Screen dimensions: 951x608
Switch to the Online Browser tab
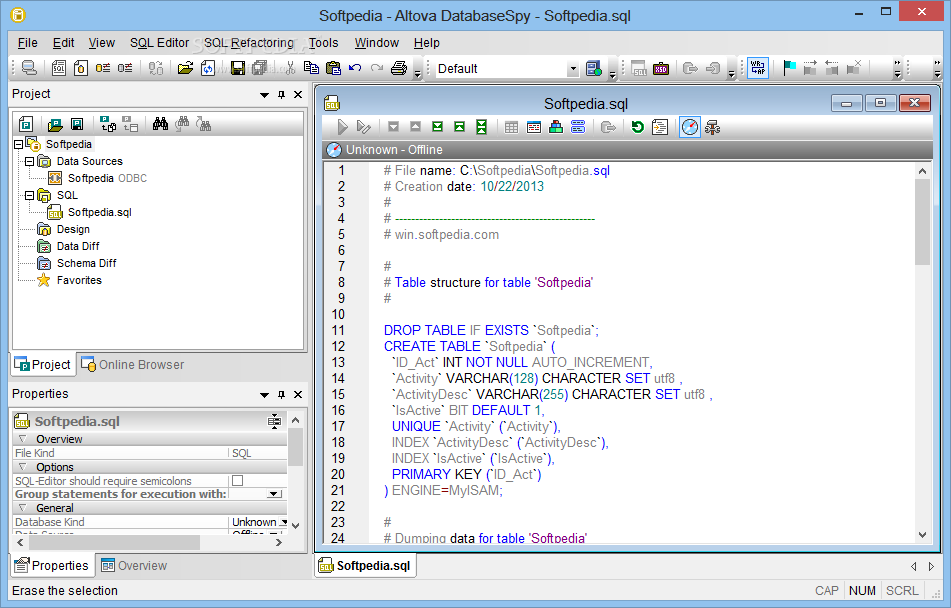click(132, 364)
